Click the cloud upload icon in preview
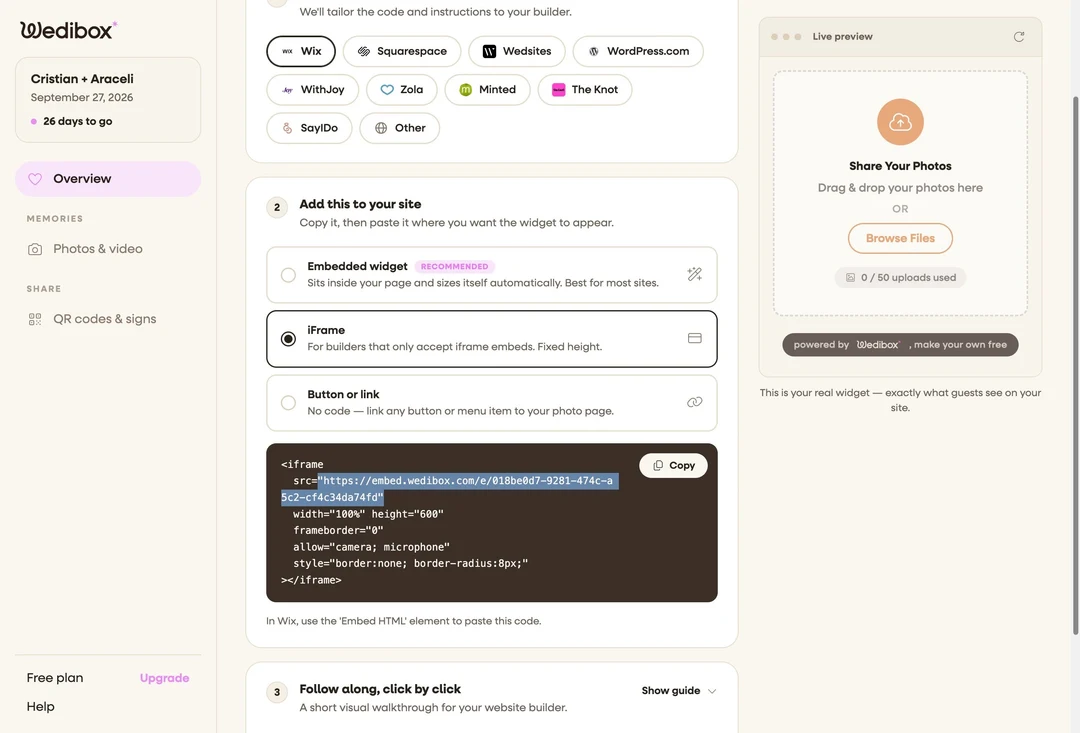This screenshot has height=733, width=1080. 900,122
